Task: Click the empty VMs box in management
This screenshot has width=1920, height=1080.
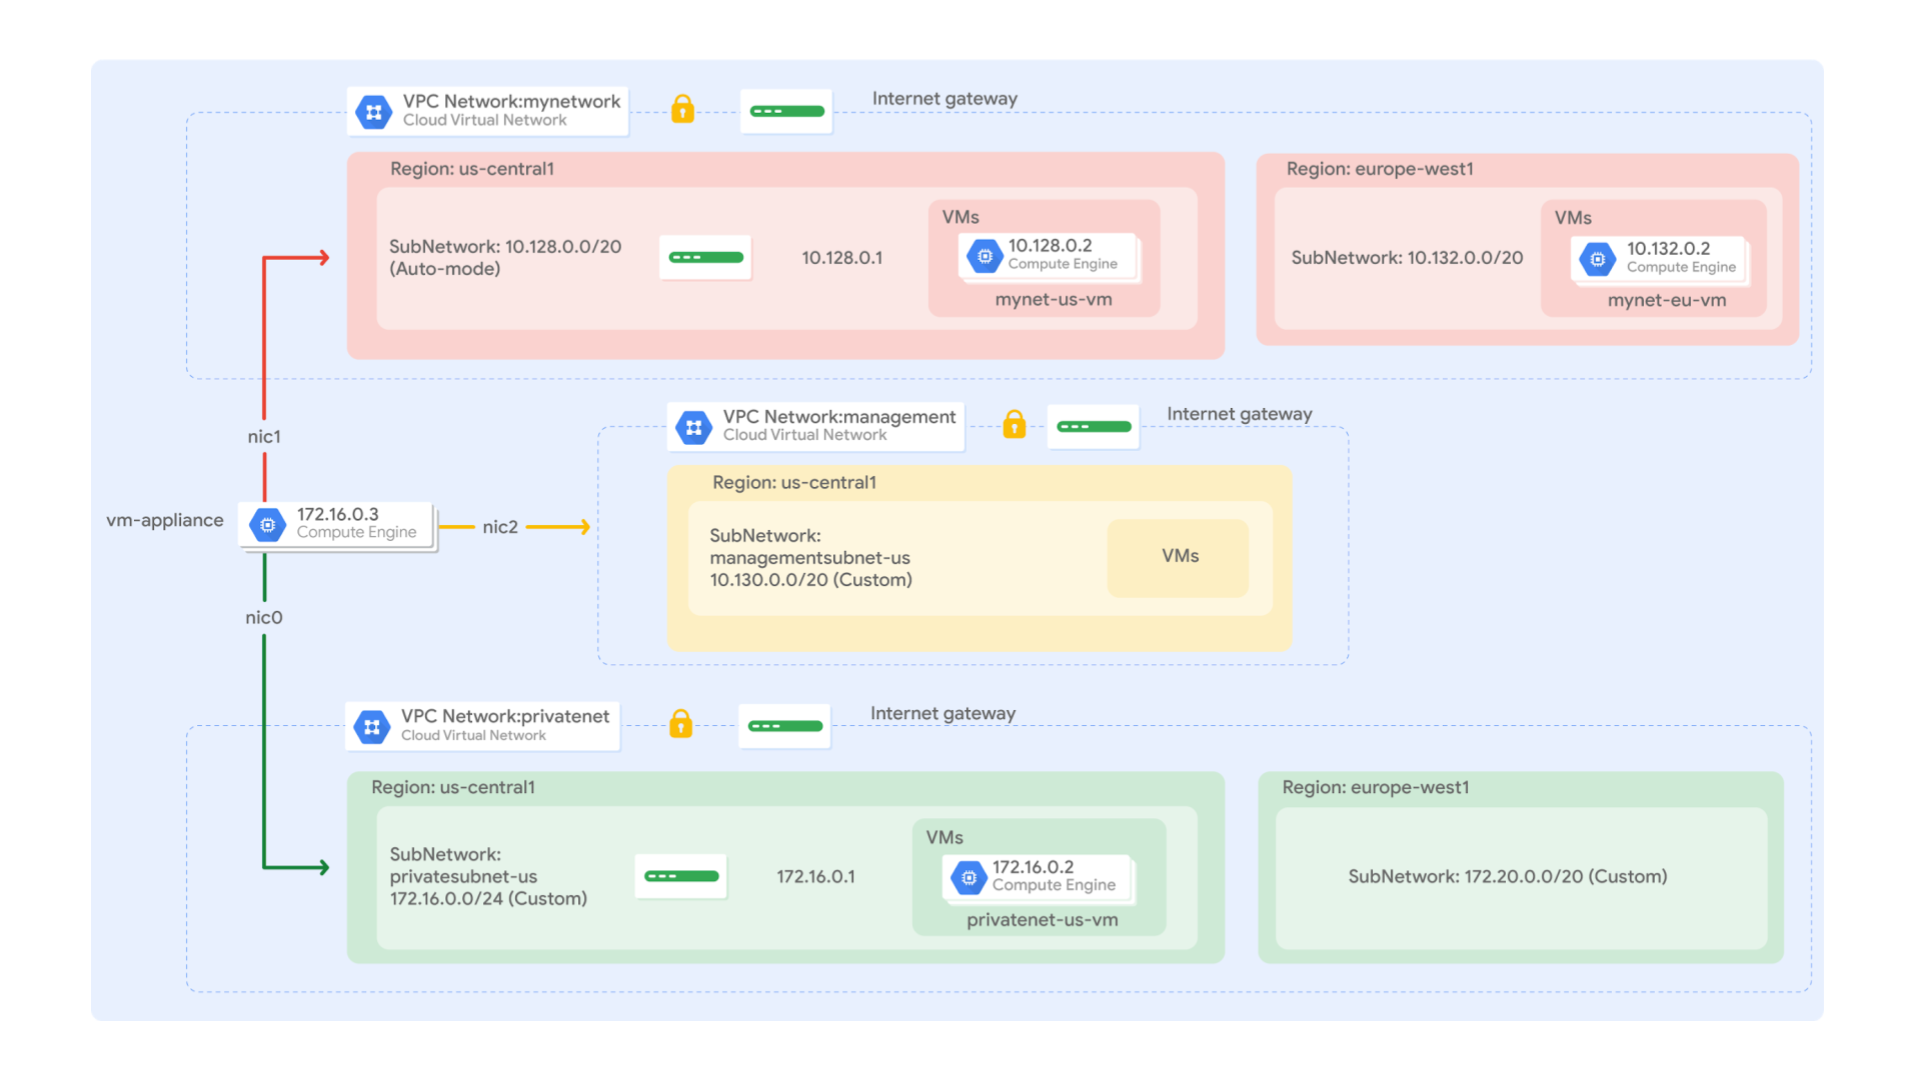Action: click(x=1179, y=557)
